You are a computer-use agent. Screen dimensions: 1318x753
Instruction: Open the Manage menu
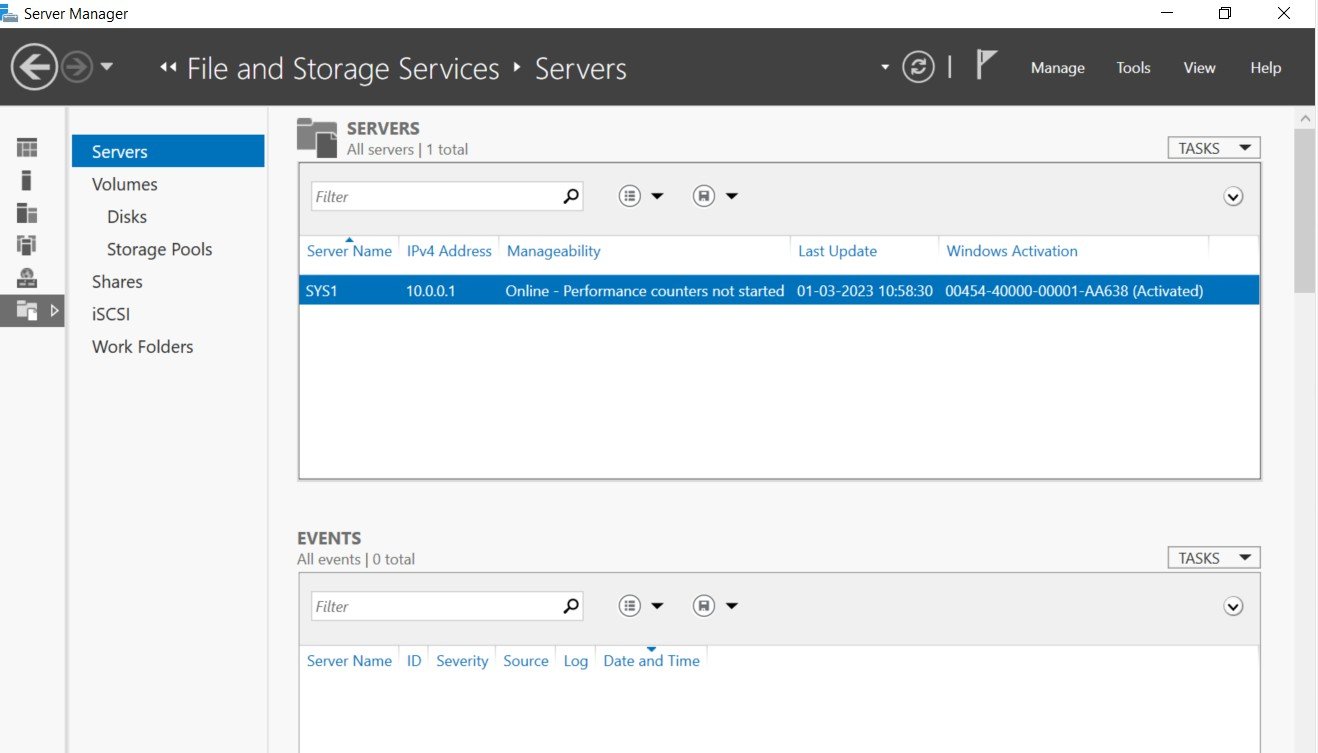[x=1058, y=68]
